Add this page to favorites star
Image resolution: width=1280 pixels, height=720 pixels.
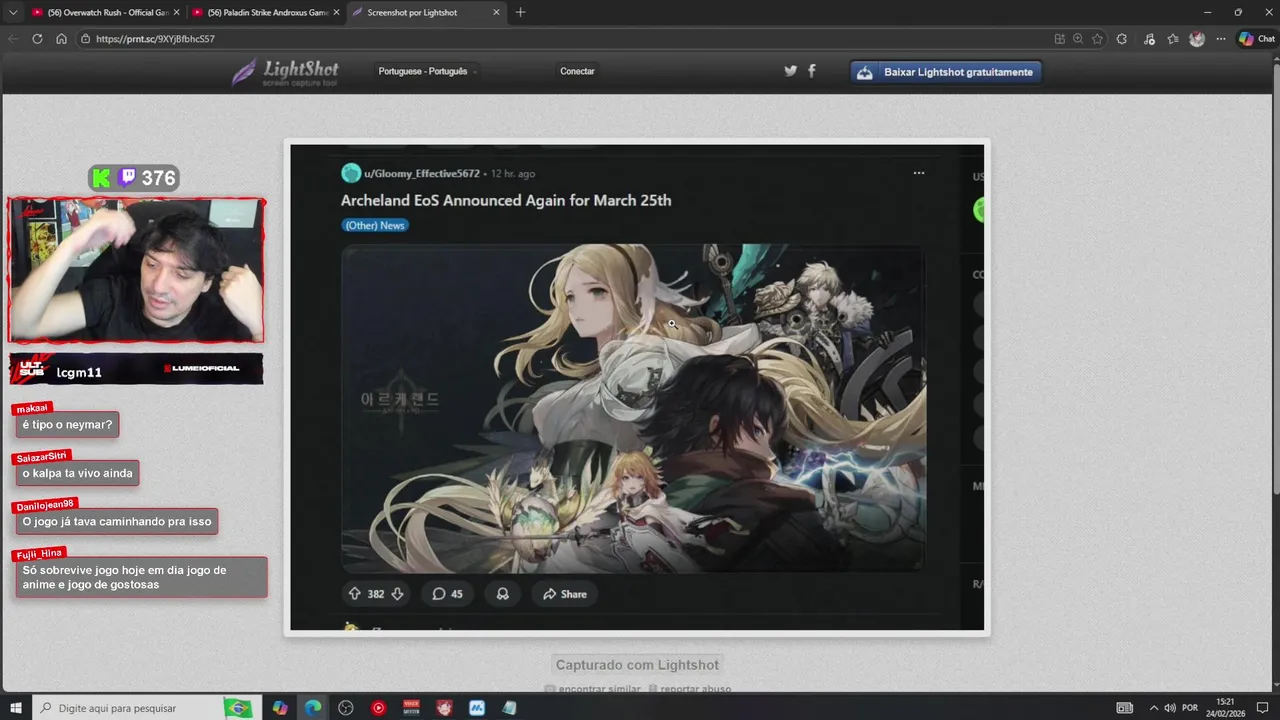(1097, 39)
